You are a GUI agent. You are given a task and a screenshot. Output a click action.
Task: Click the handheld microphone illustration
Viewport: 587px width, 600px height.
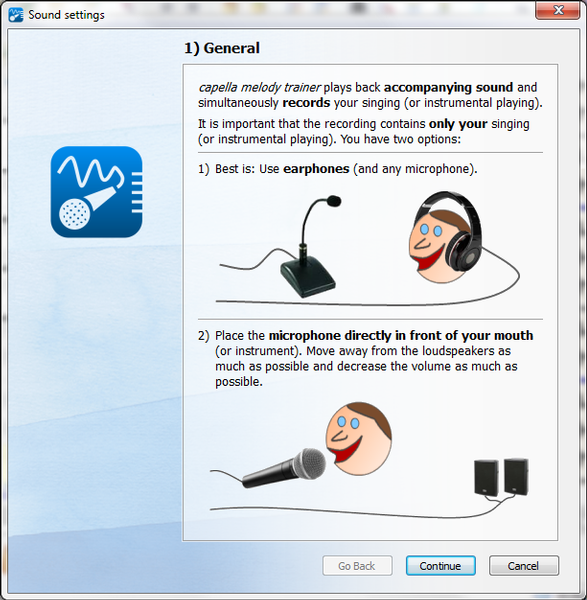284,468
